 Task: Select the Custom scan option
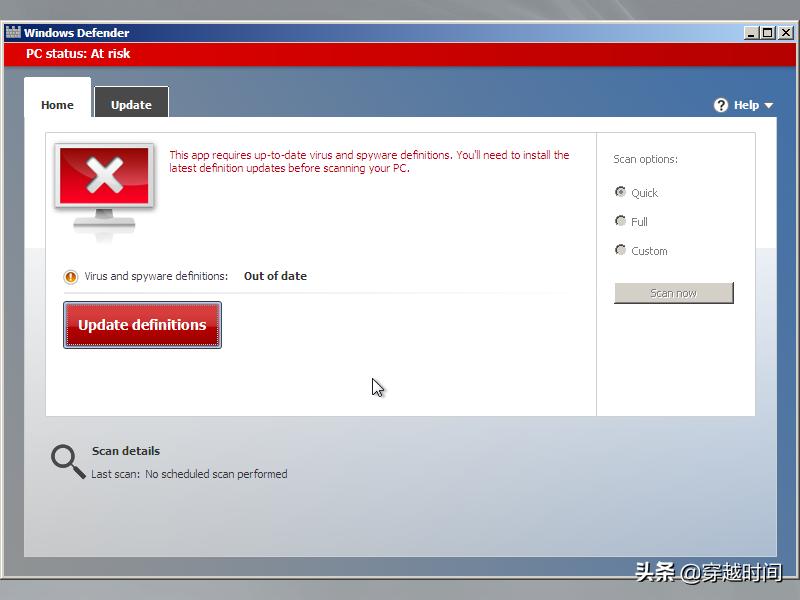pos(621,250)
